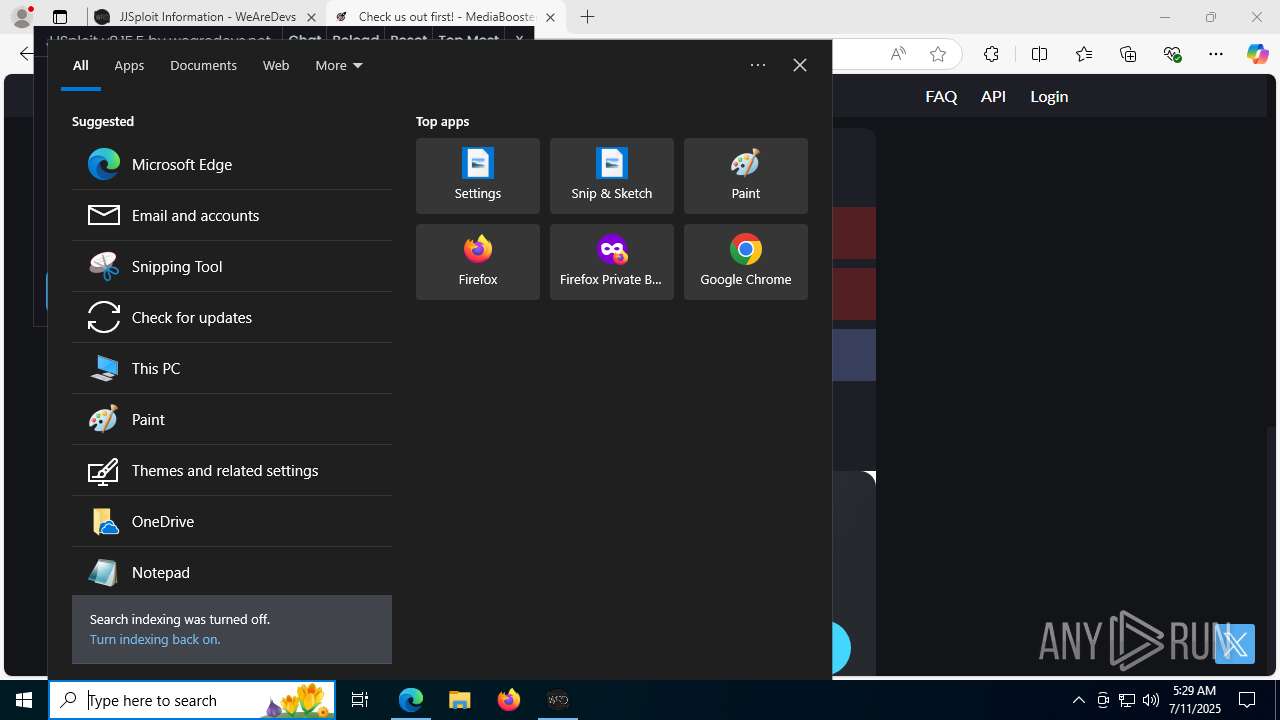Viewport: 1280px width, 720px height.
Task: Open Edge Extensions button
Action: pos(991,54)
